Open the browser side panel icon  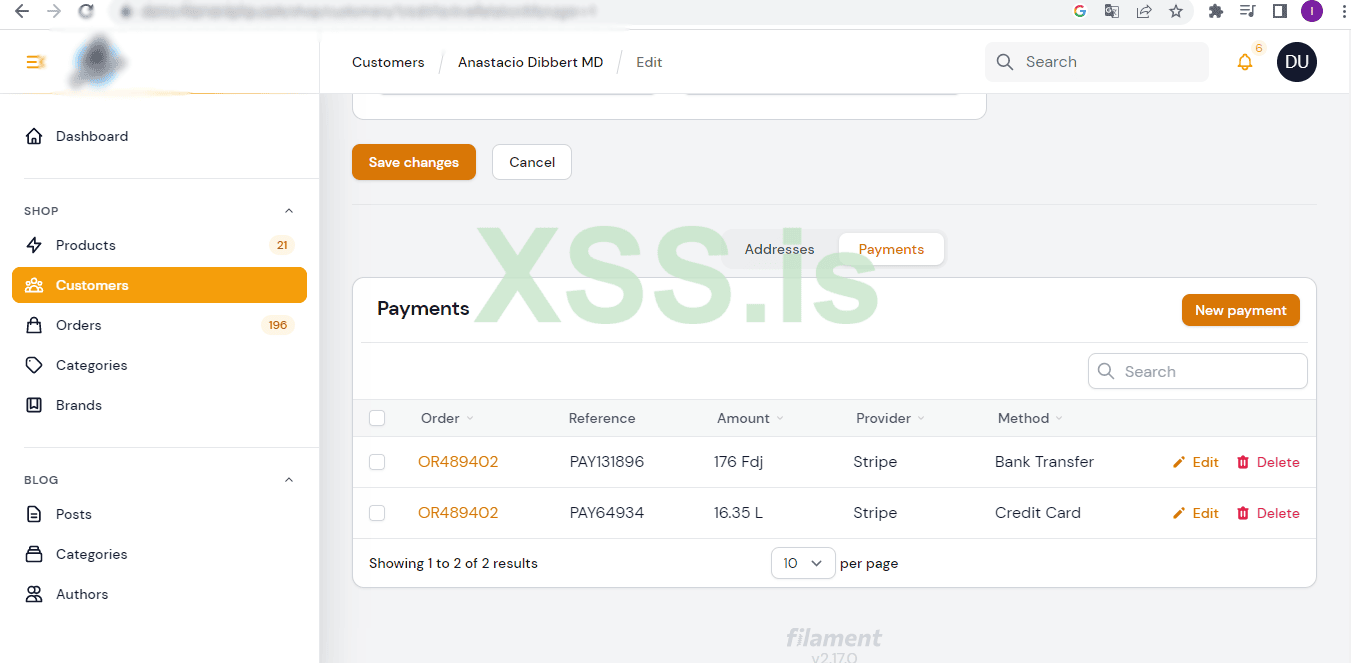pyautogui.click(x=1279, y=11)
